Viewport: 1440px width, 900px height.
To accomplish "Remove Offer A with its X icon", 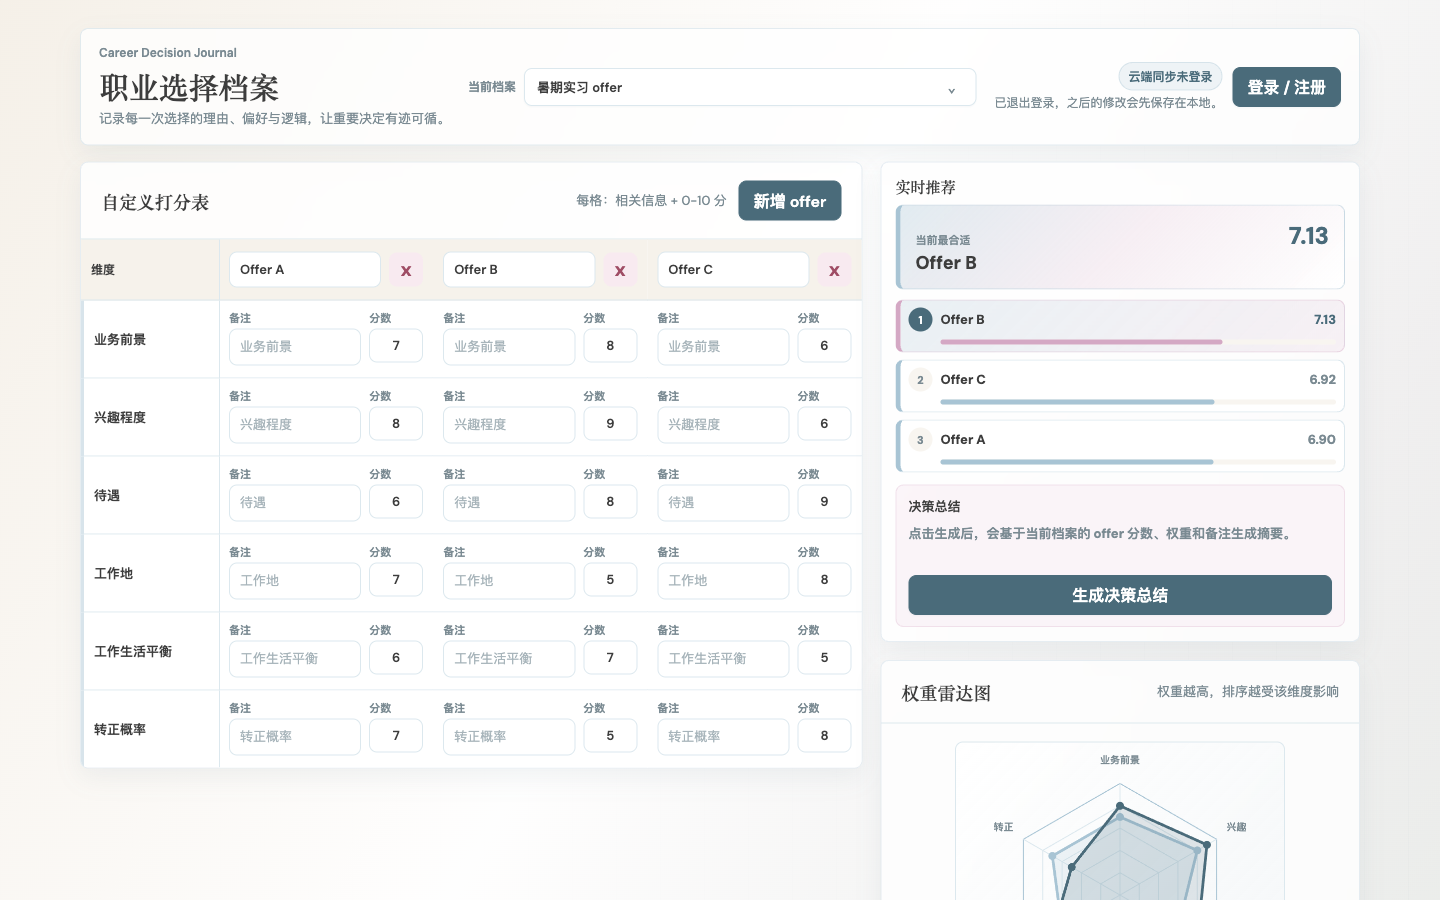I will point(406,270).
